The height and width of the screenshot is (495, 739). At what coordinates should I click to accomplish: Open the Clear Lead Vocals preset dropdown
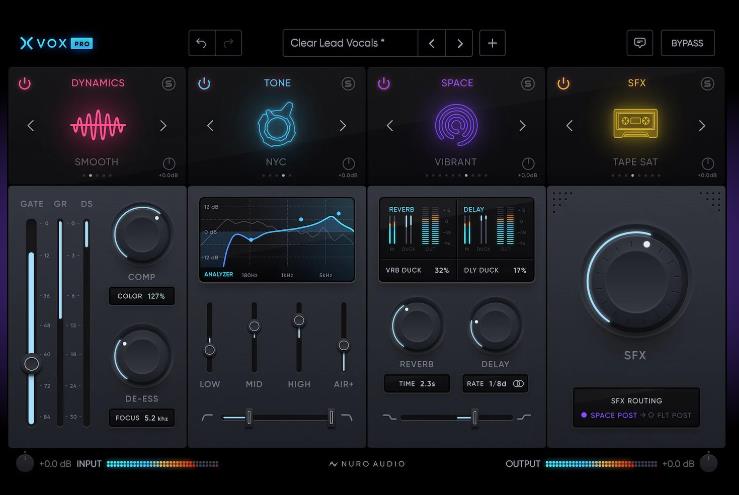coord(349,43)
